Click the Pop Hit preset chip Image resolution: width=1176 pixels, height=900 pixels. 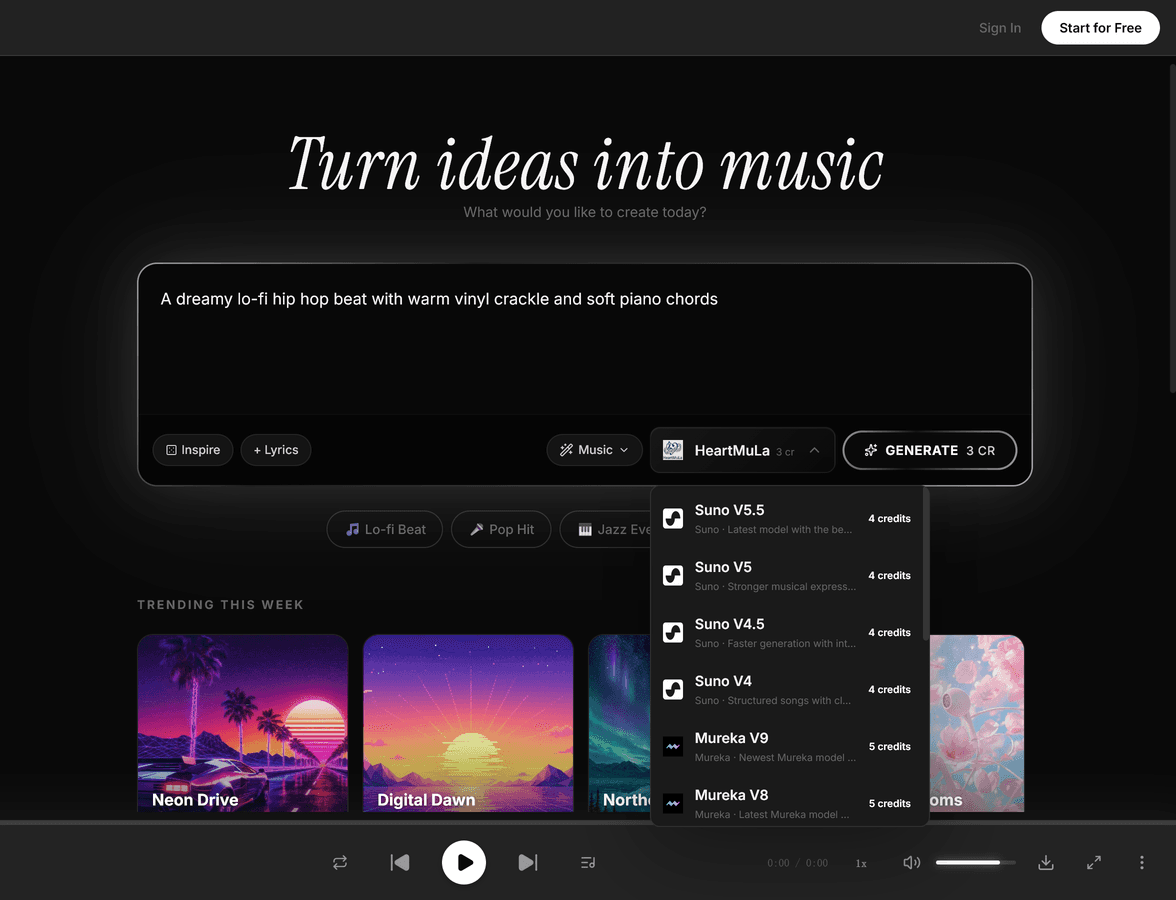[x=501, y=530]
